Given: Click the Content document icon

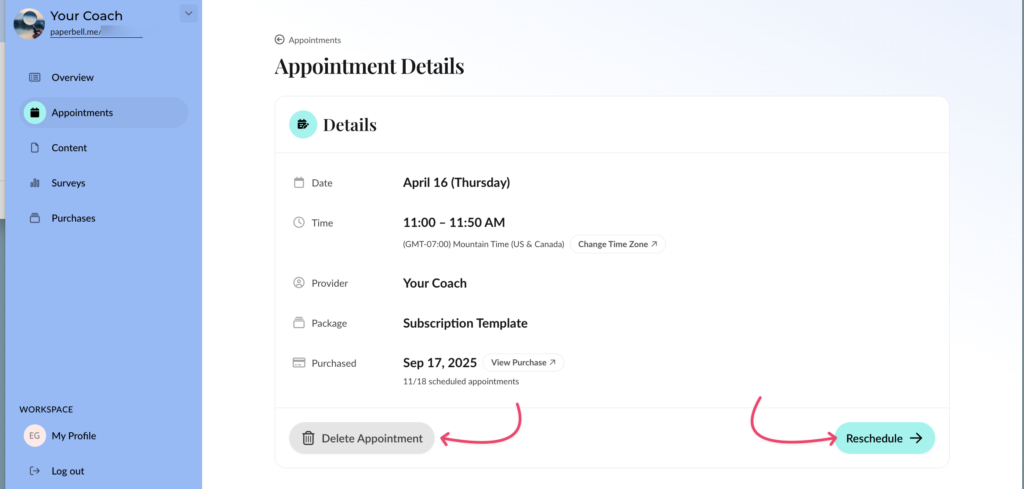Looking at the screenshot, I should point(35,148).
